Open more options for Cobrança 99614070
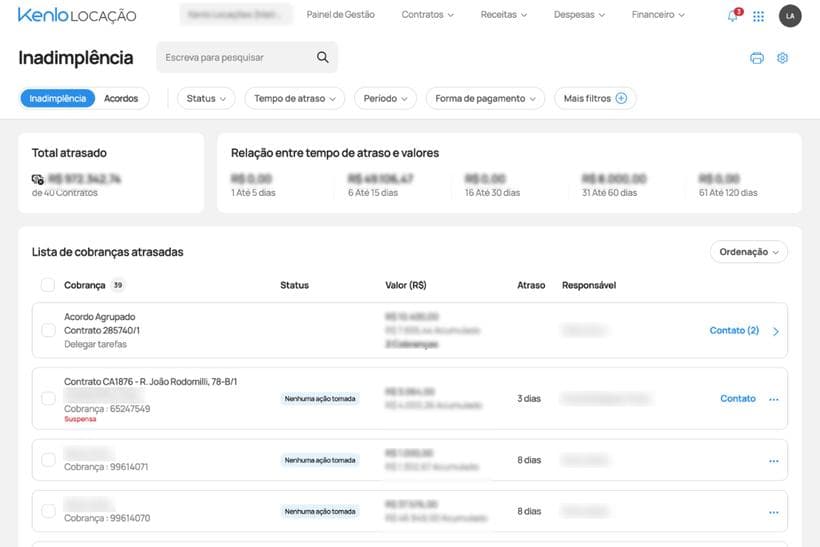 click(x=774, y=512)
